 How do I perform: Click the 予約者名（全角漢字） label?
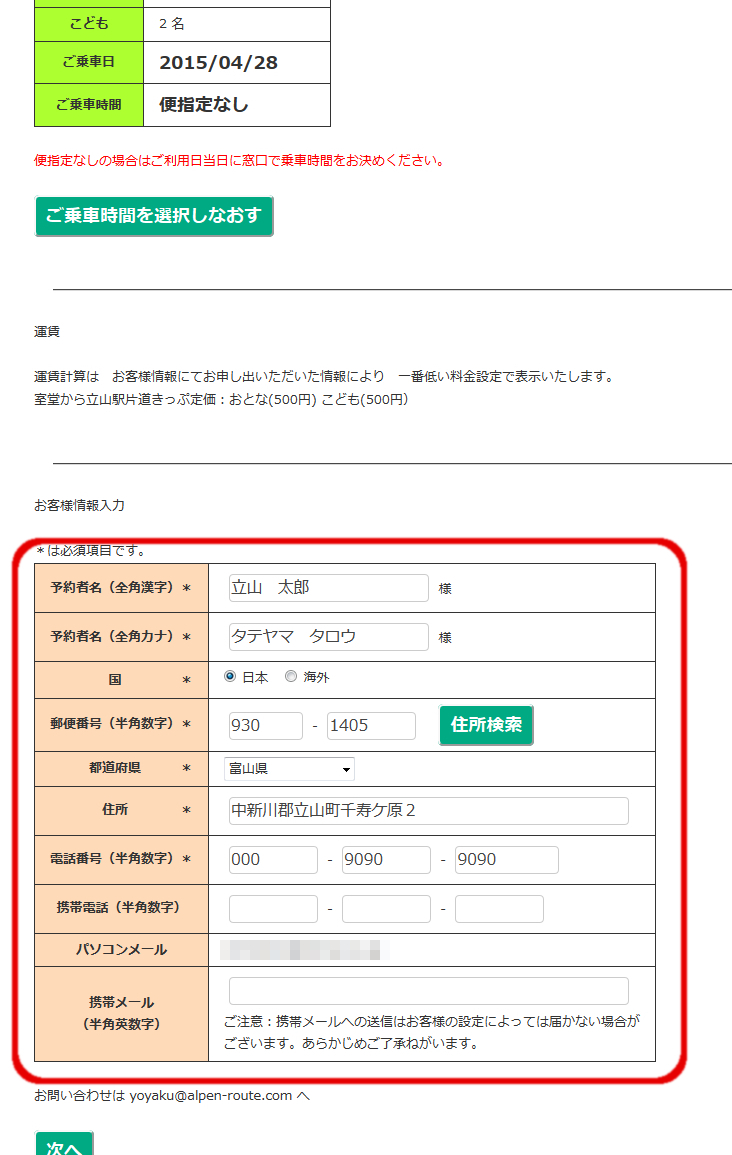click(x=121, y=588)
